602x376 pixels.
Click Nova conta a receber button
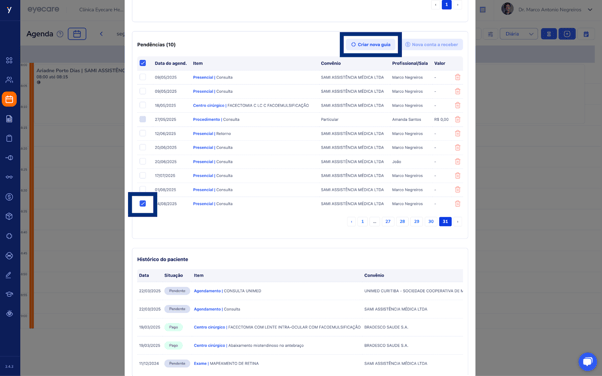pyautogui.click(x=433, y=45)
